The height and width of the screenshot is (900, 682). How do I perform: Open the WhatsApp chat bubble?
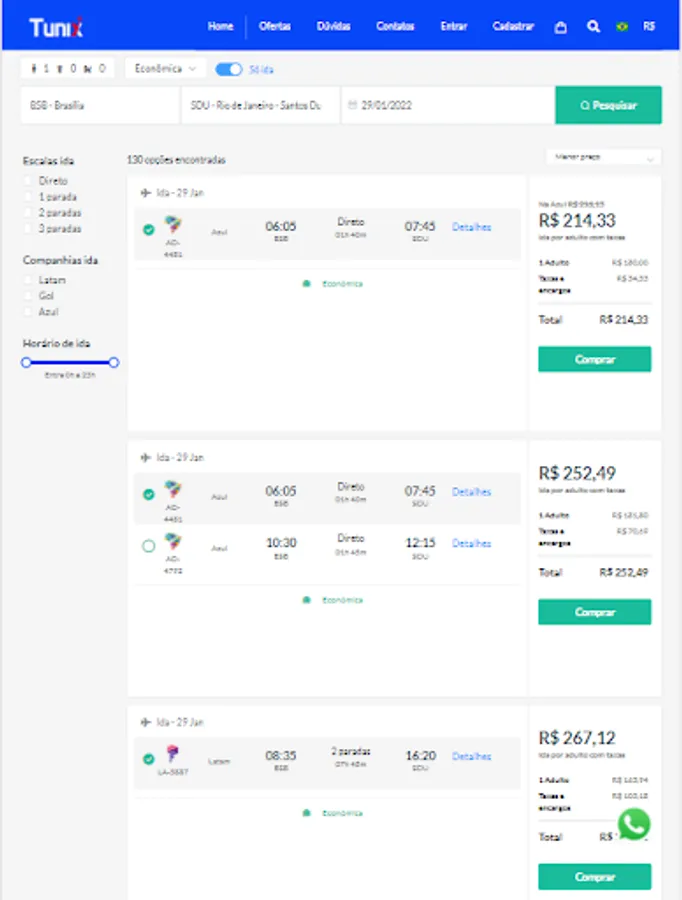pos(634,823)
